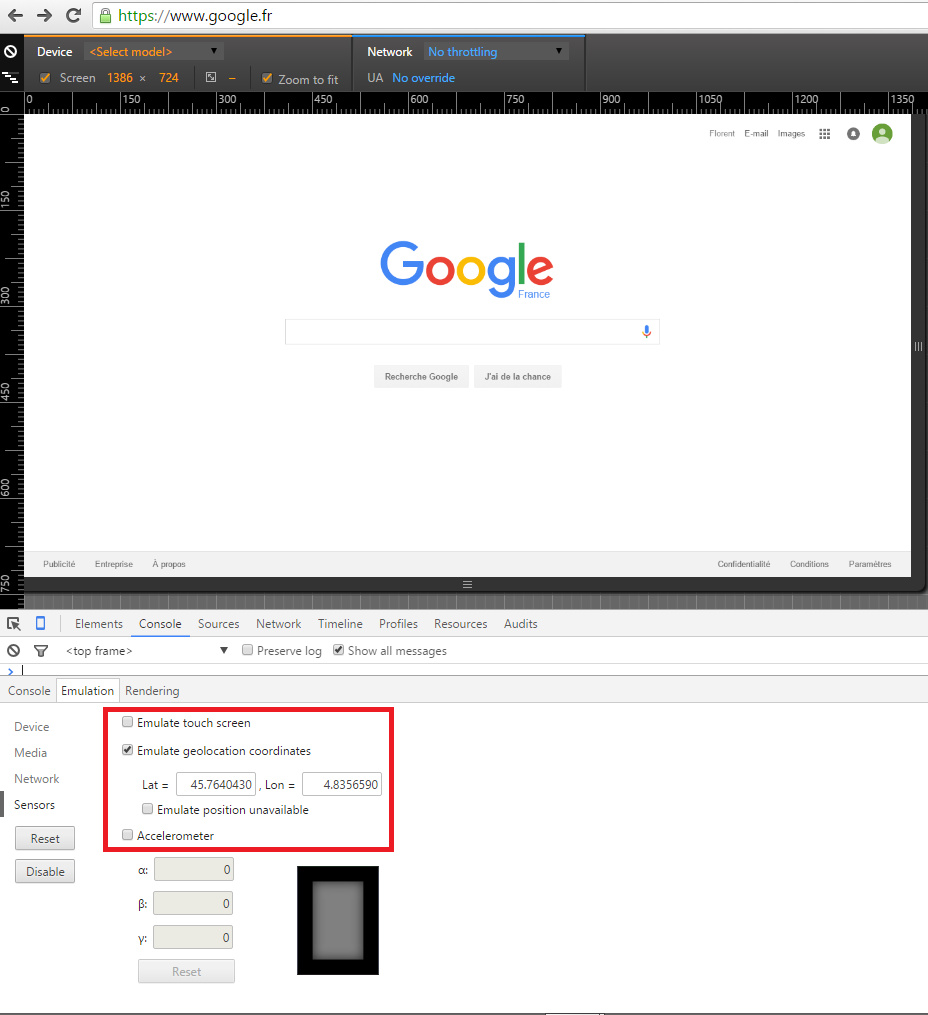Select the Console panel tab in the main bar
The width and height of the screenshot is (928, 1015).
click(160, 624)
